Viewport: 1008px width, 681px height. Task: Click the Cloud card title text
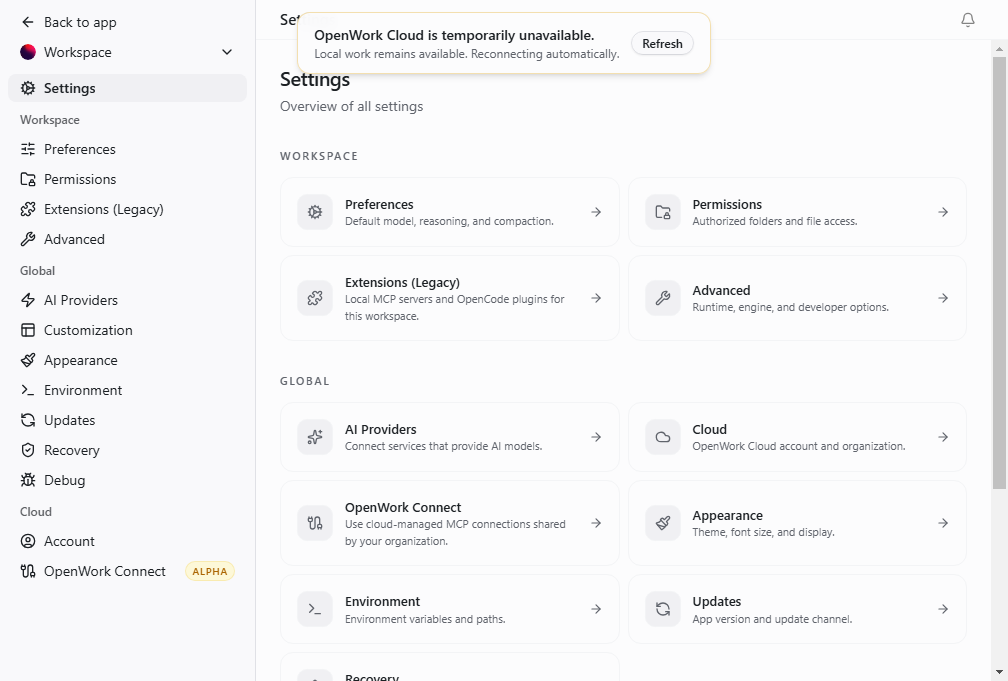[710, 430]
